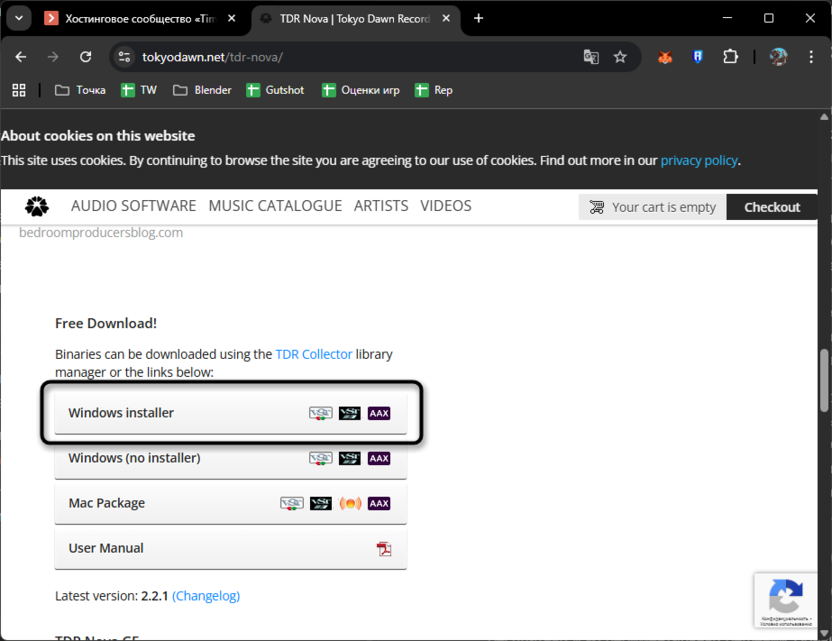Click the forward navigation arrow
This screenshot has width=832, height=641.
click(x=53, y=57)
